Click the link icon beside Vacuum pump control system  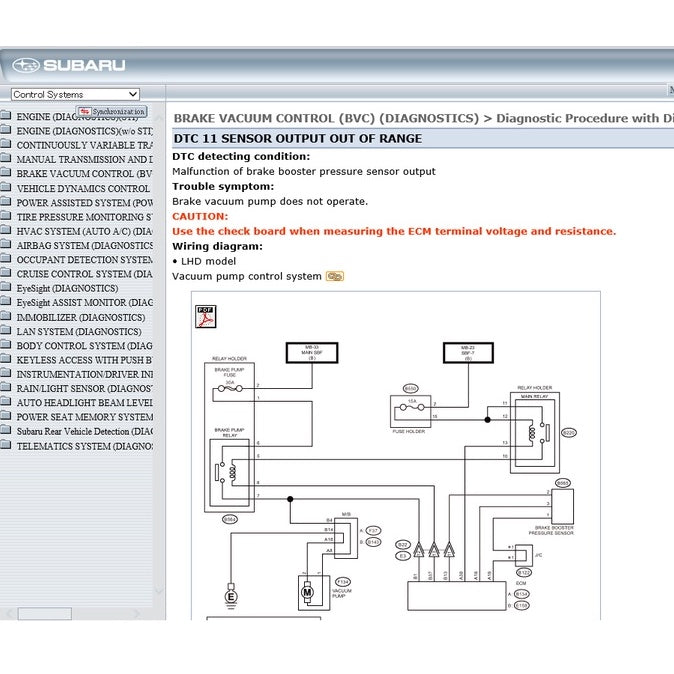coord(335,276)
